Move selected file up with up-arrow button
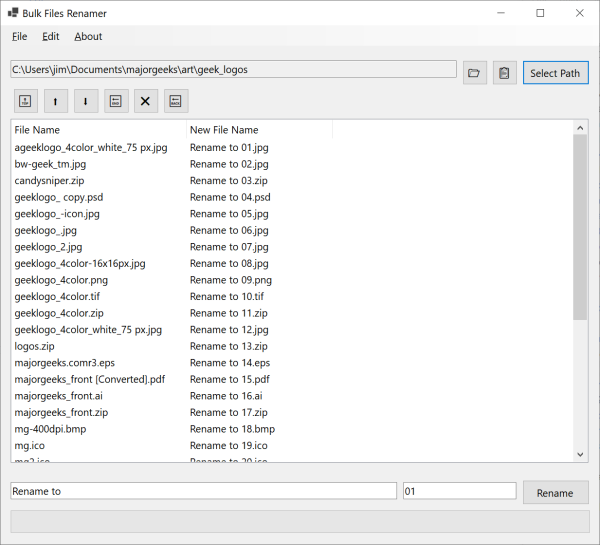The height and width of the screenshot is (545, 600). [56, 101]
